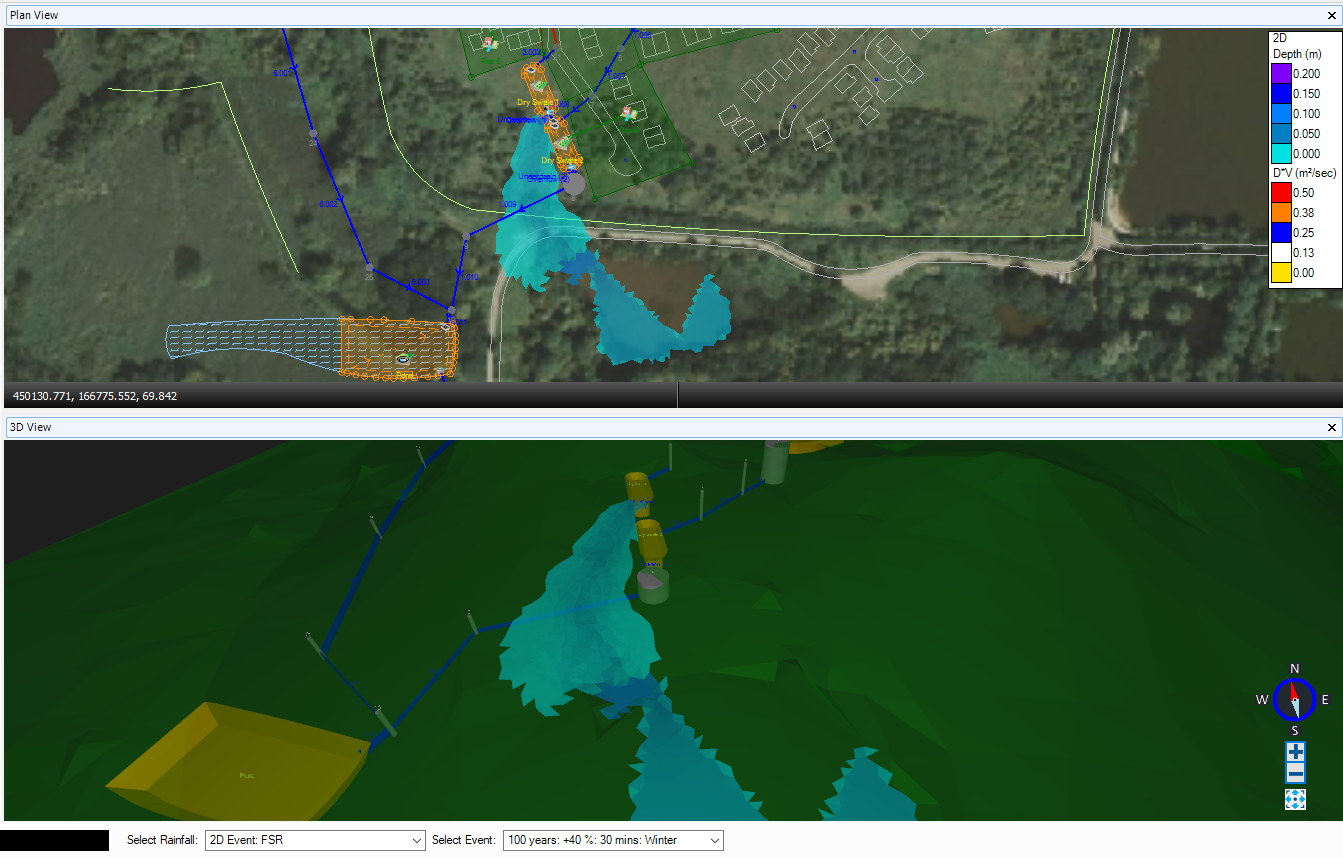1343x858 pixels.
Task: Click the N label on the compass
Action: 1295,669
